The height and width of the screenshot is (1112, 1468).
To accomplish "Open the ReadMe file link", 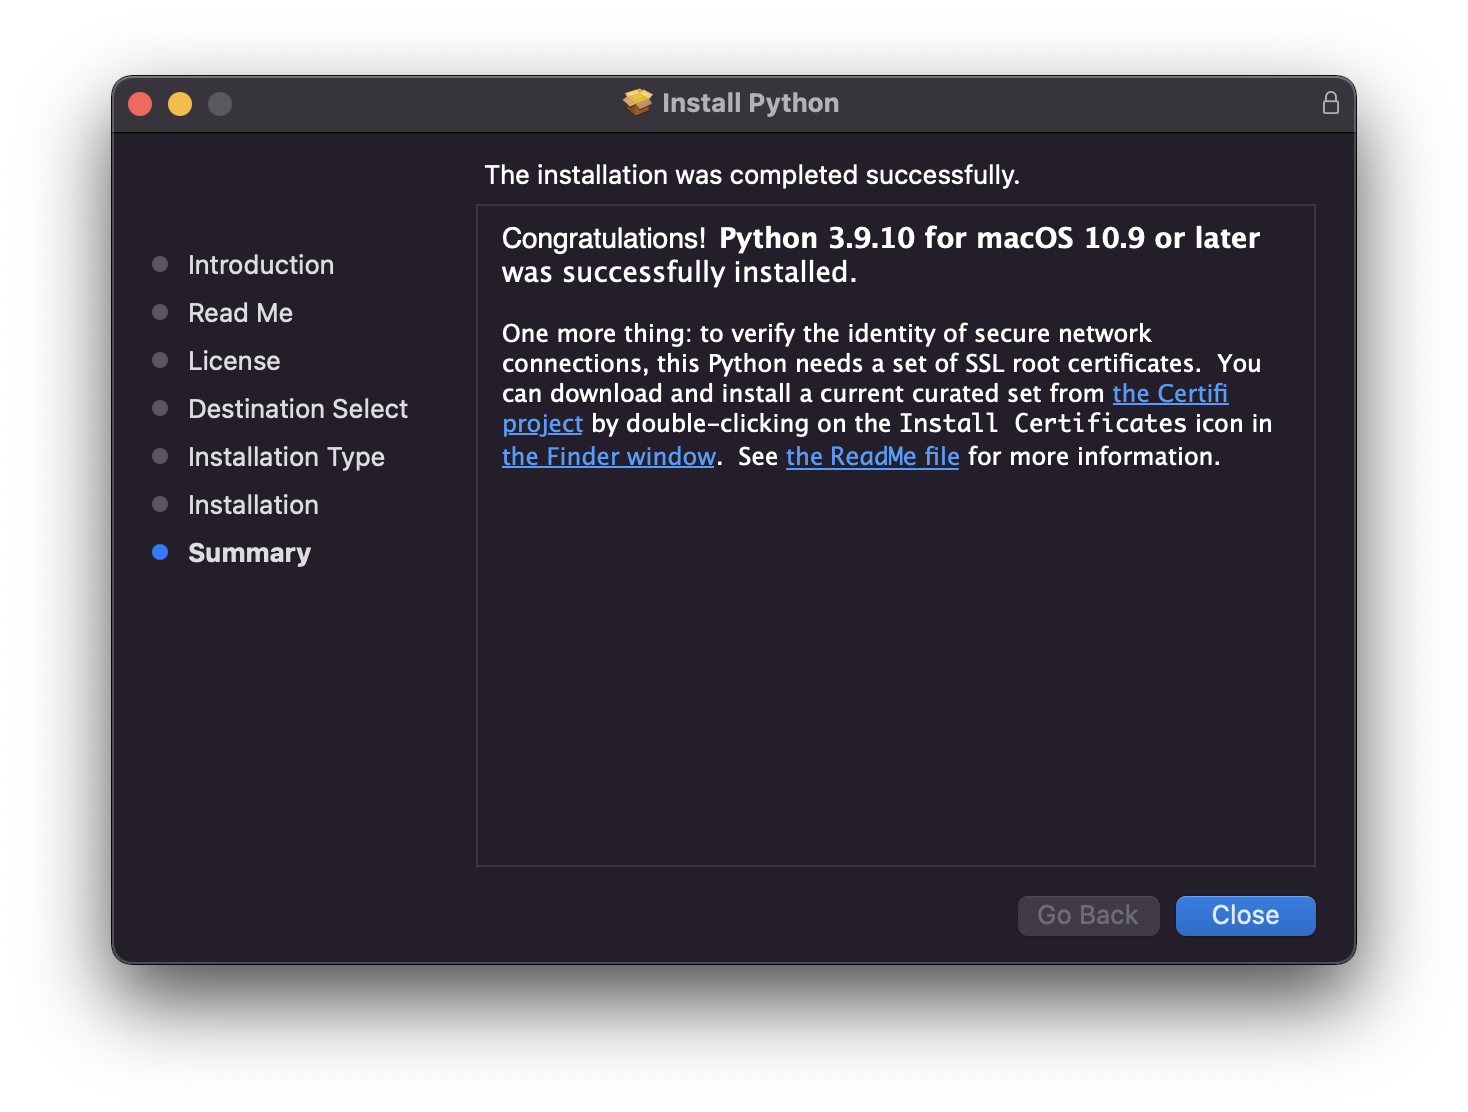I will tap(872, 457).
